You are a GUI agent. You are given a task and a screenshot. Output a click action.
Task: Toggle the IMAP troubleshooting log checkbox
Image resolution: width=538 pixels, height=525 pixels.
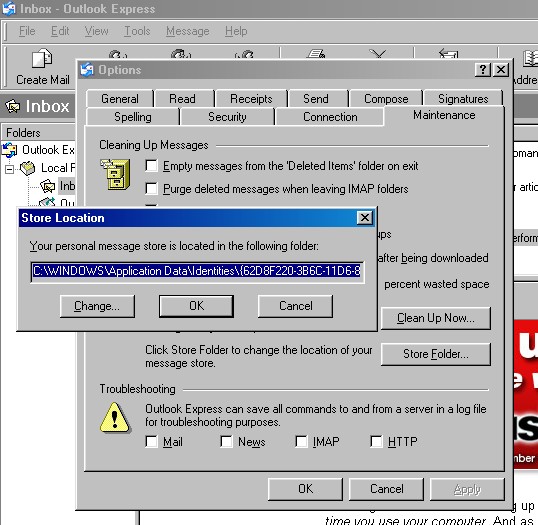click(301, 441)
